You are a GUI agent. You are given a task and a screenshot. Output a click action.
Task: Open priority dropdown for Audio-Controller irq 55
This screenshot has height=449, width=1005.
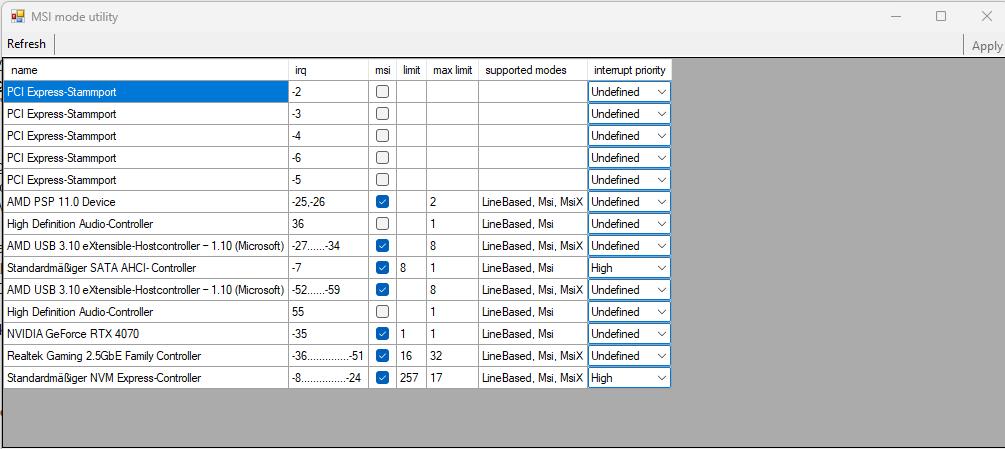629,312
